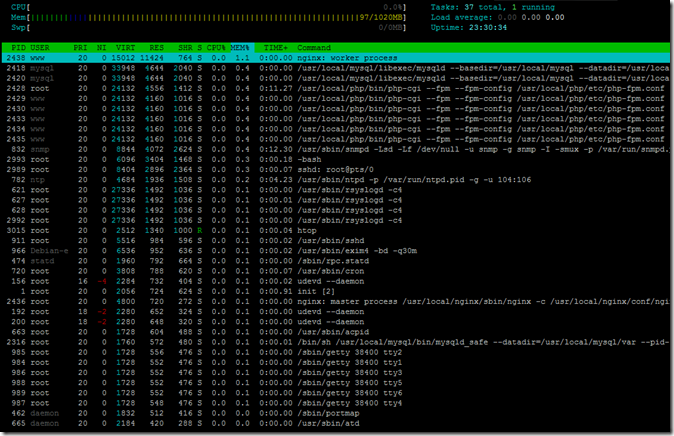Screen dimensions: 674x436
Task: Select rsyslogd row with PID 621
Action: (x=336, y=190)
